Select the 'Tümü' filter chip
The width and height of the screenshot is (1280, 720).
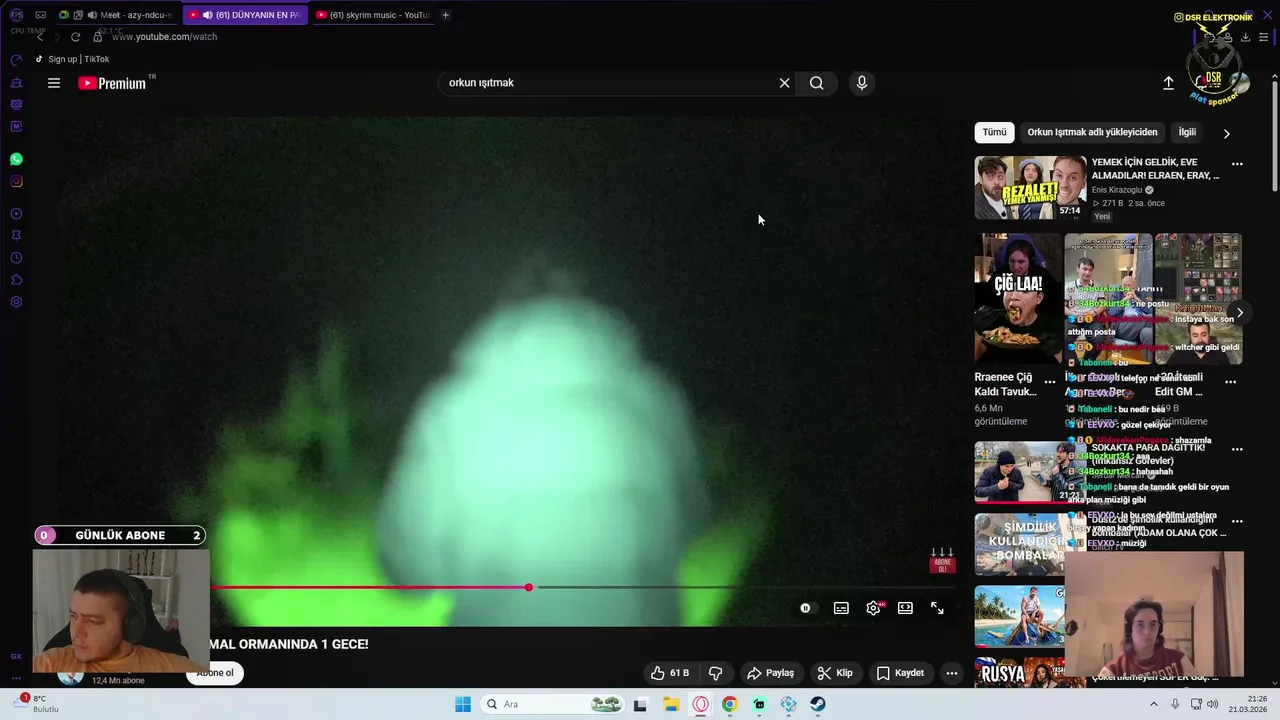[x=994, y=132]
